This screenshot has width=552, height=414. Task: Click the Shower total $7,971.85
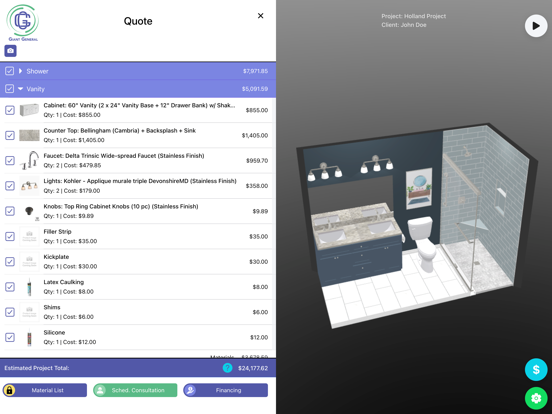pos(255,71)
